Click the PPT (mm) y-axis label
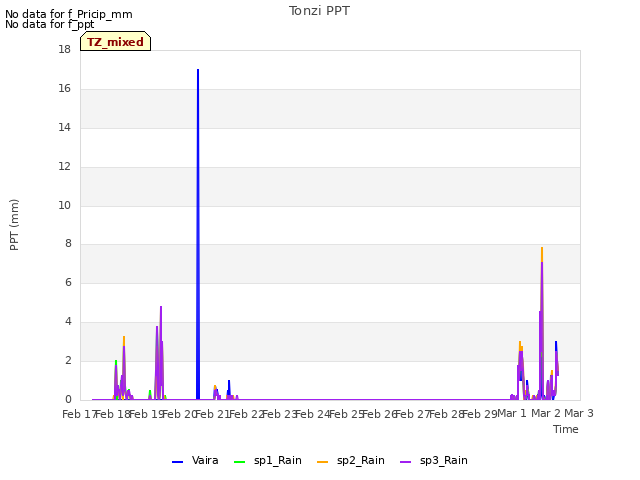The image size is (640, 480). [14, 225]
